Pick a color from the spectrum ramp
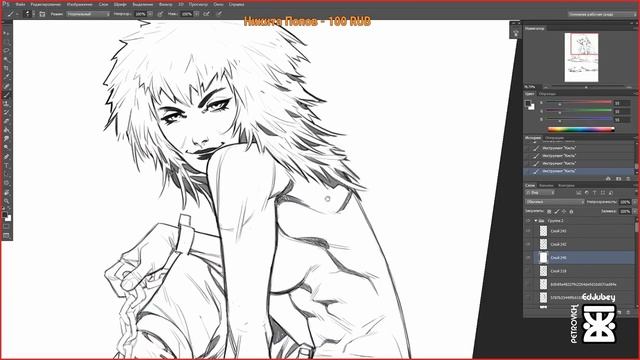Viewport: 640px width, 360px height. (x=581, y=129)
